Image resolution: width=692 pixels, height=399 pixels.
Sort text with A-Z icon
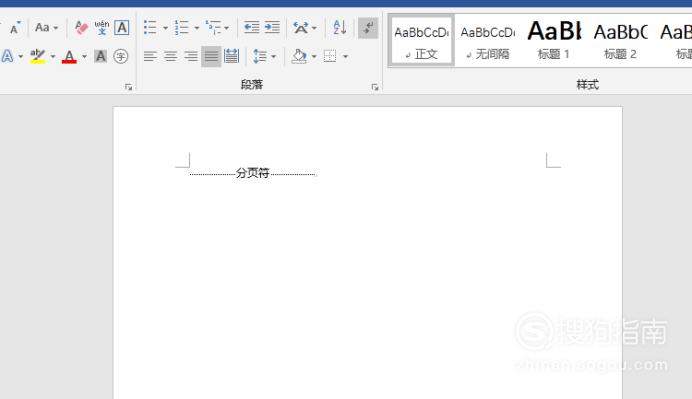(x=340, y=28)
